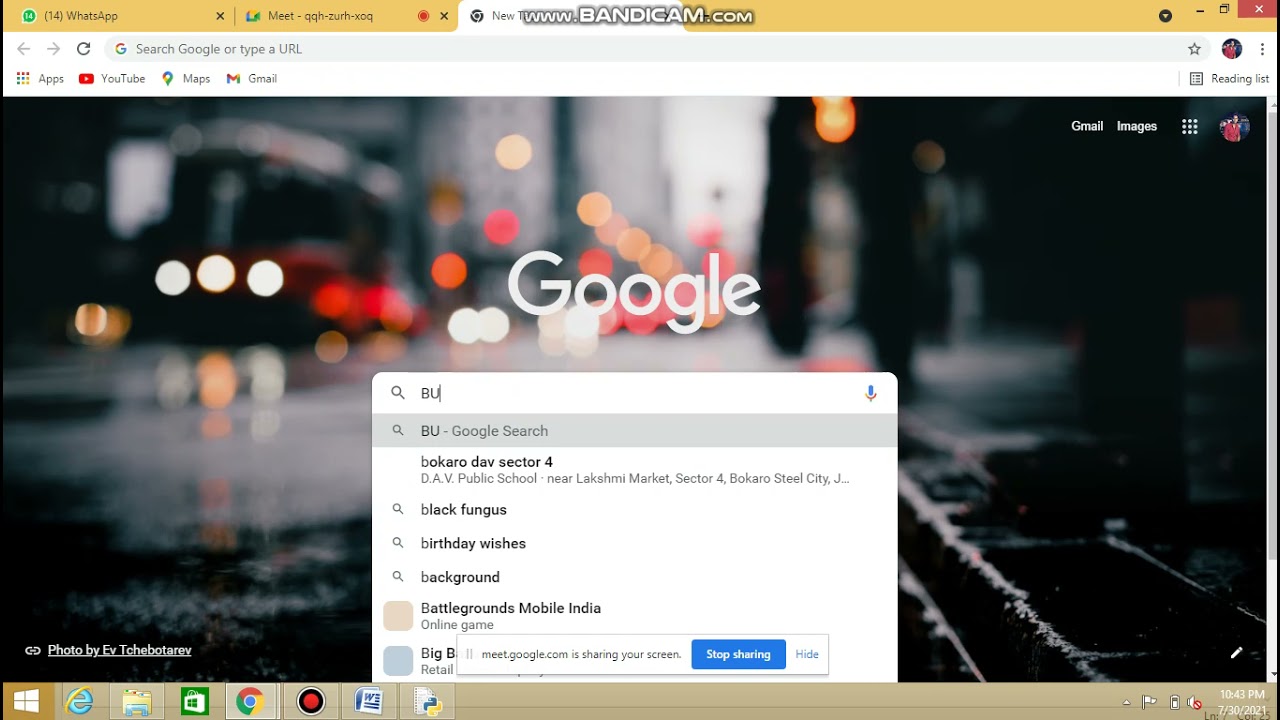The image size is (1280, 720).
Task: Click the tab search dropdown arrow
Action: pos(1165,16)
